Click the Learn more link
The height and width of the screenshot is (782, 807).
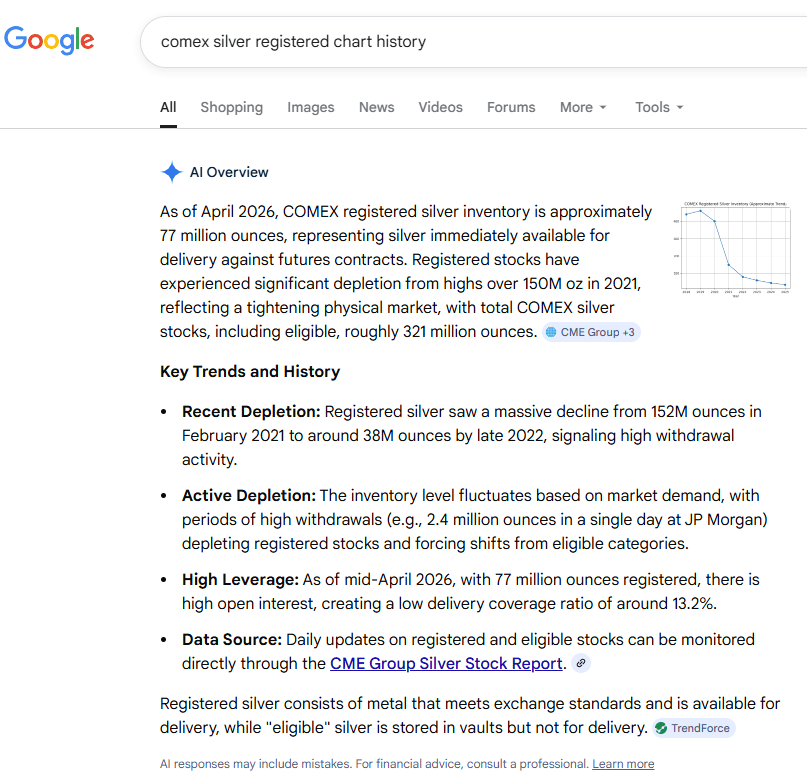[623, 763]
